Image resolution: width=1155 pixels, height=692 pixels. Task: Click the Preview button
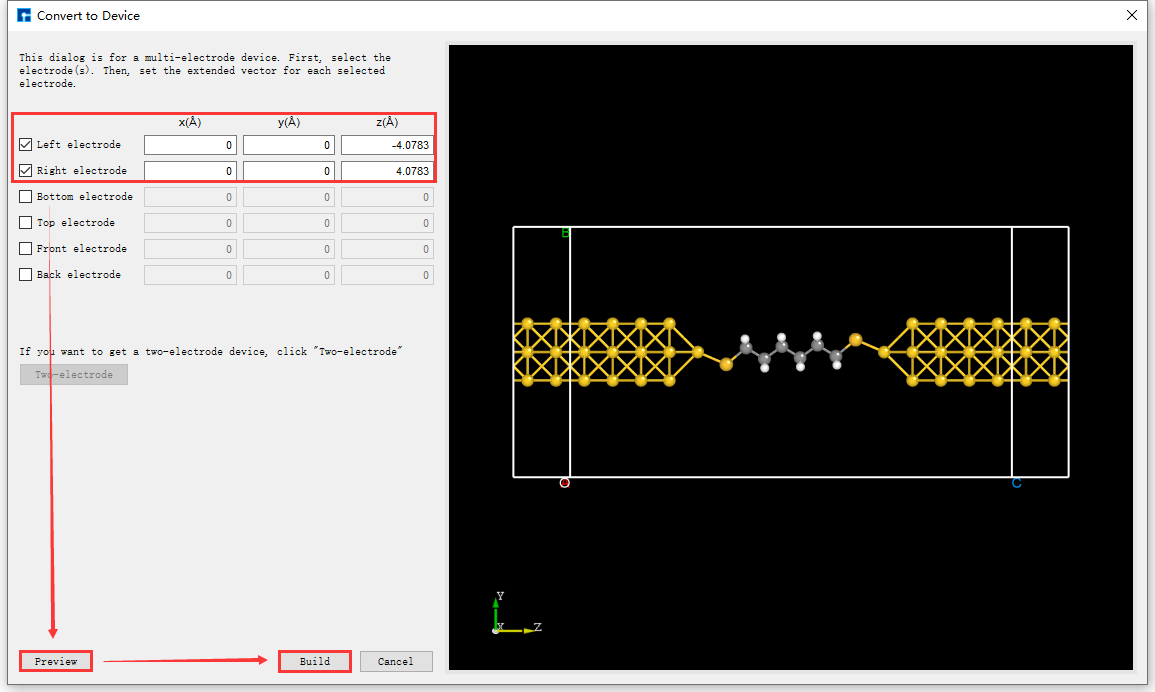[x=55, y=661]
